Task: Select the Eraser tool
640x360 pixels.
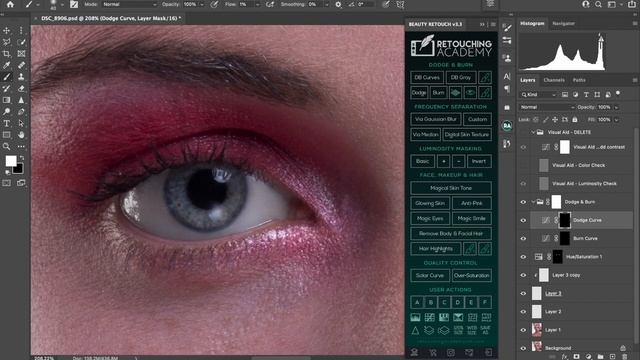Action: pos(21,88)
